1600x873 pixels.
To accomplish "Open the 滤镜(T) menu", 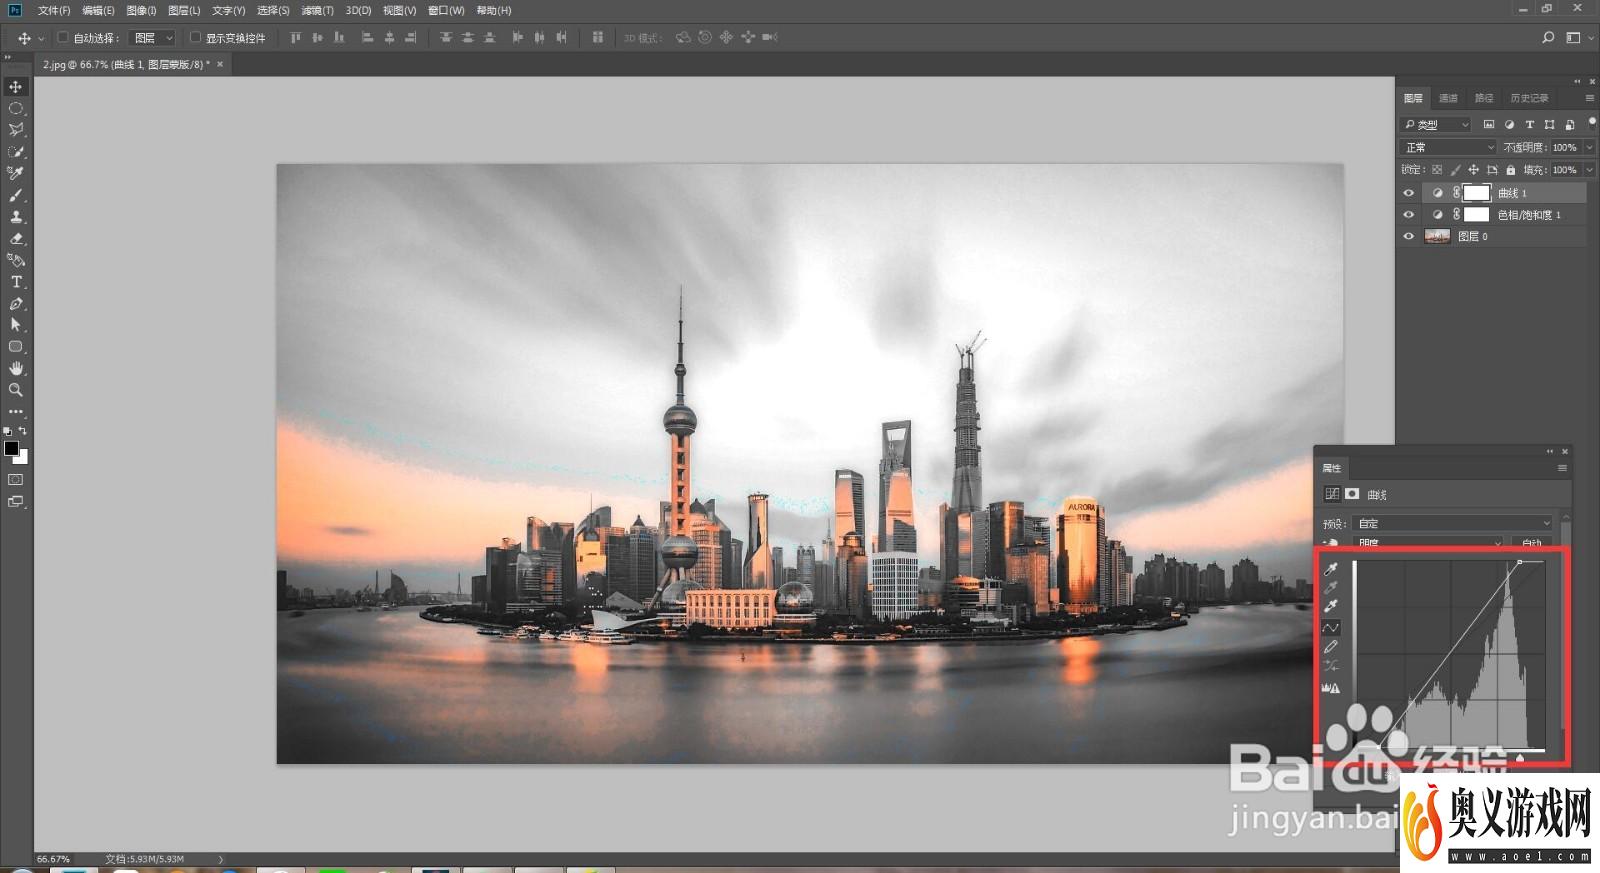I will 318,10.
